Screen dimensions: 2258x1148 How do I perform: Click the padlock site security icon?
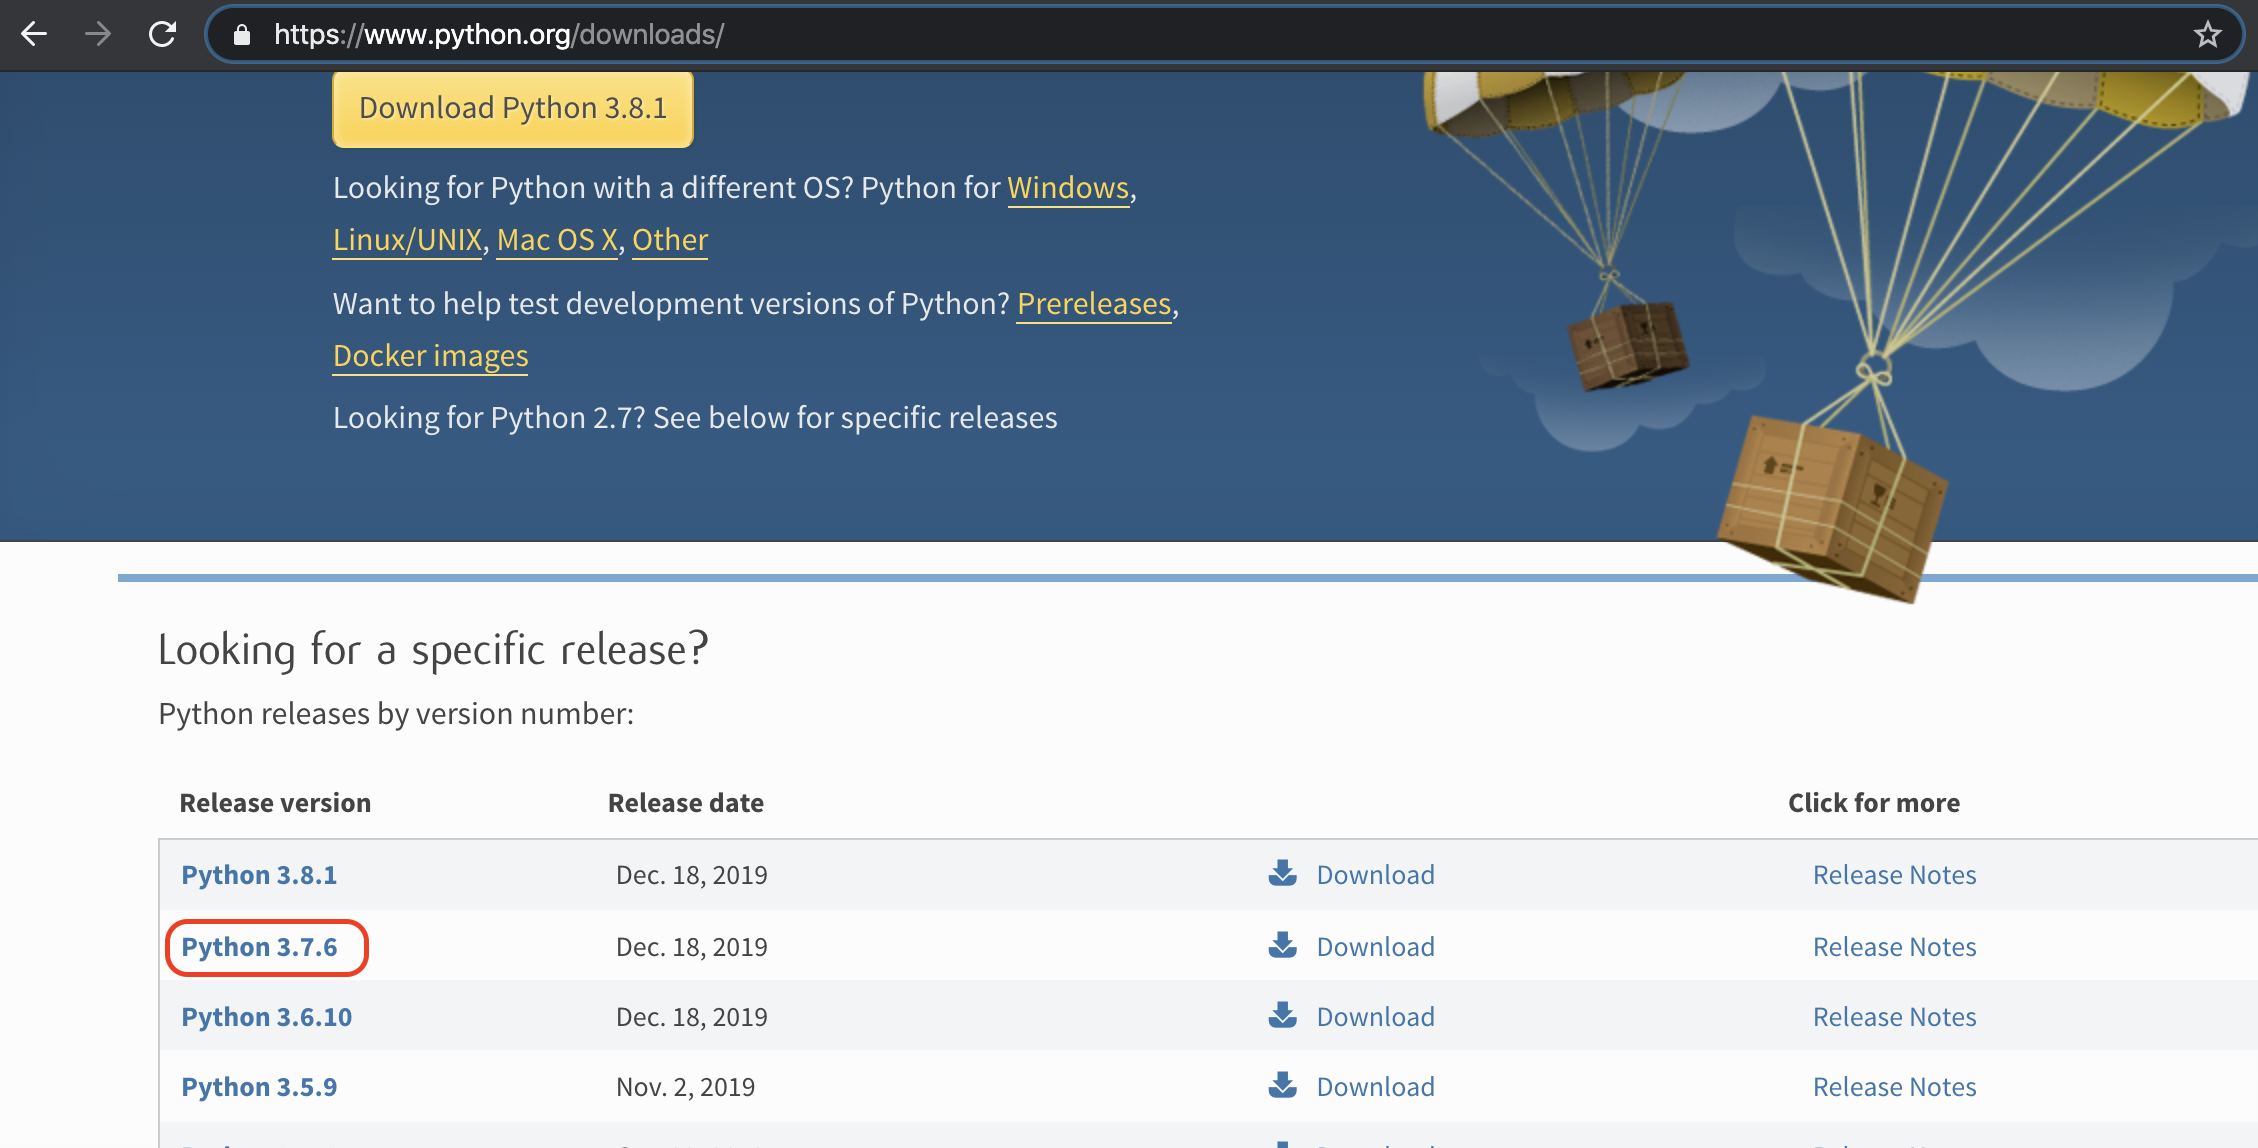pyautogui.click(x=241, y=35)
